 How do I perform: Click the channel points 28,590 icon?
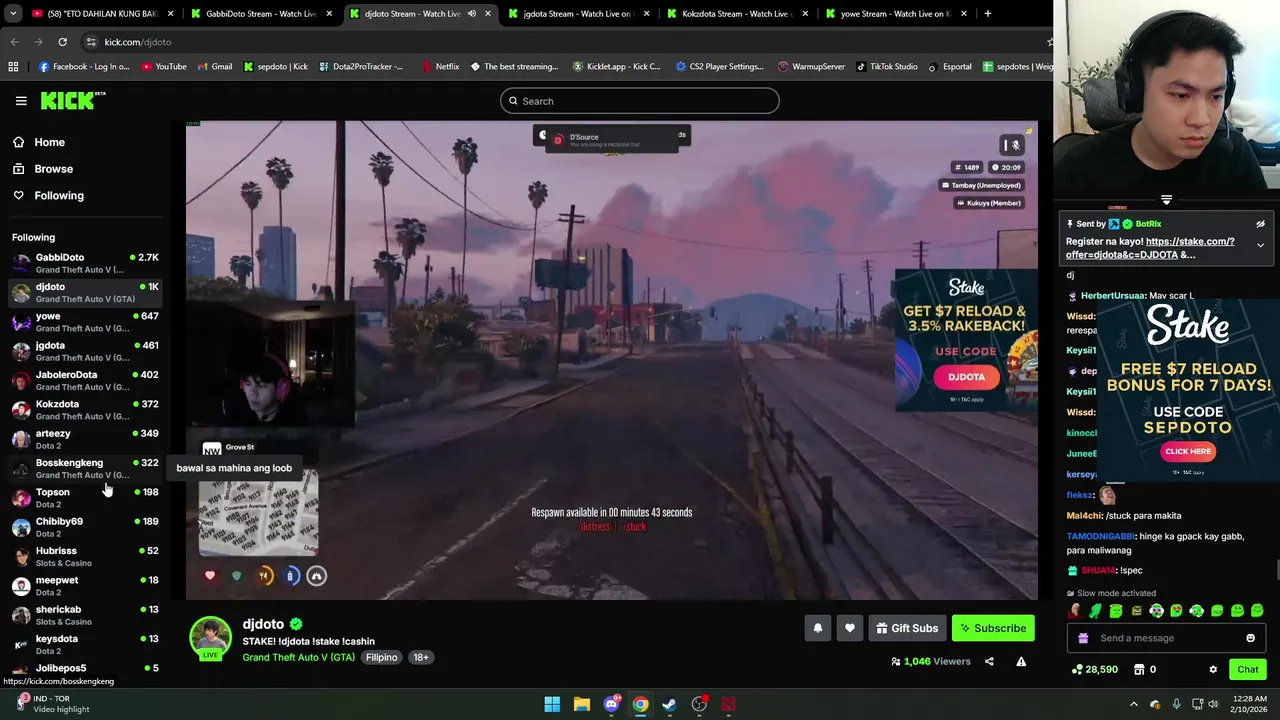click(x=1077, y=670)
